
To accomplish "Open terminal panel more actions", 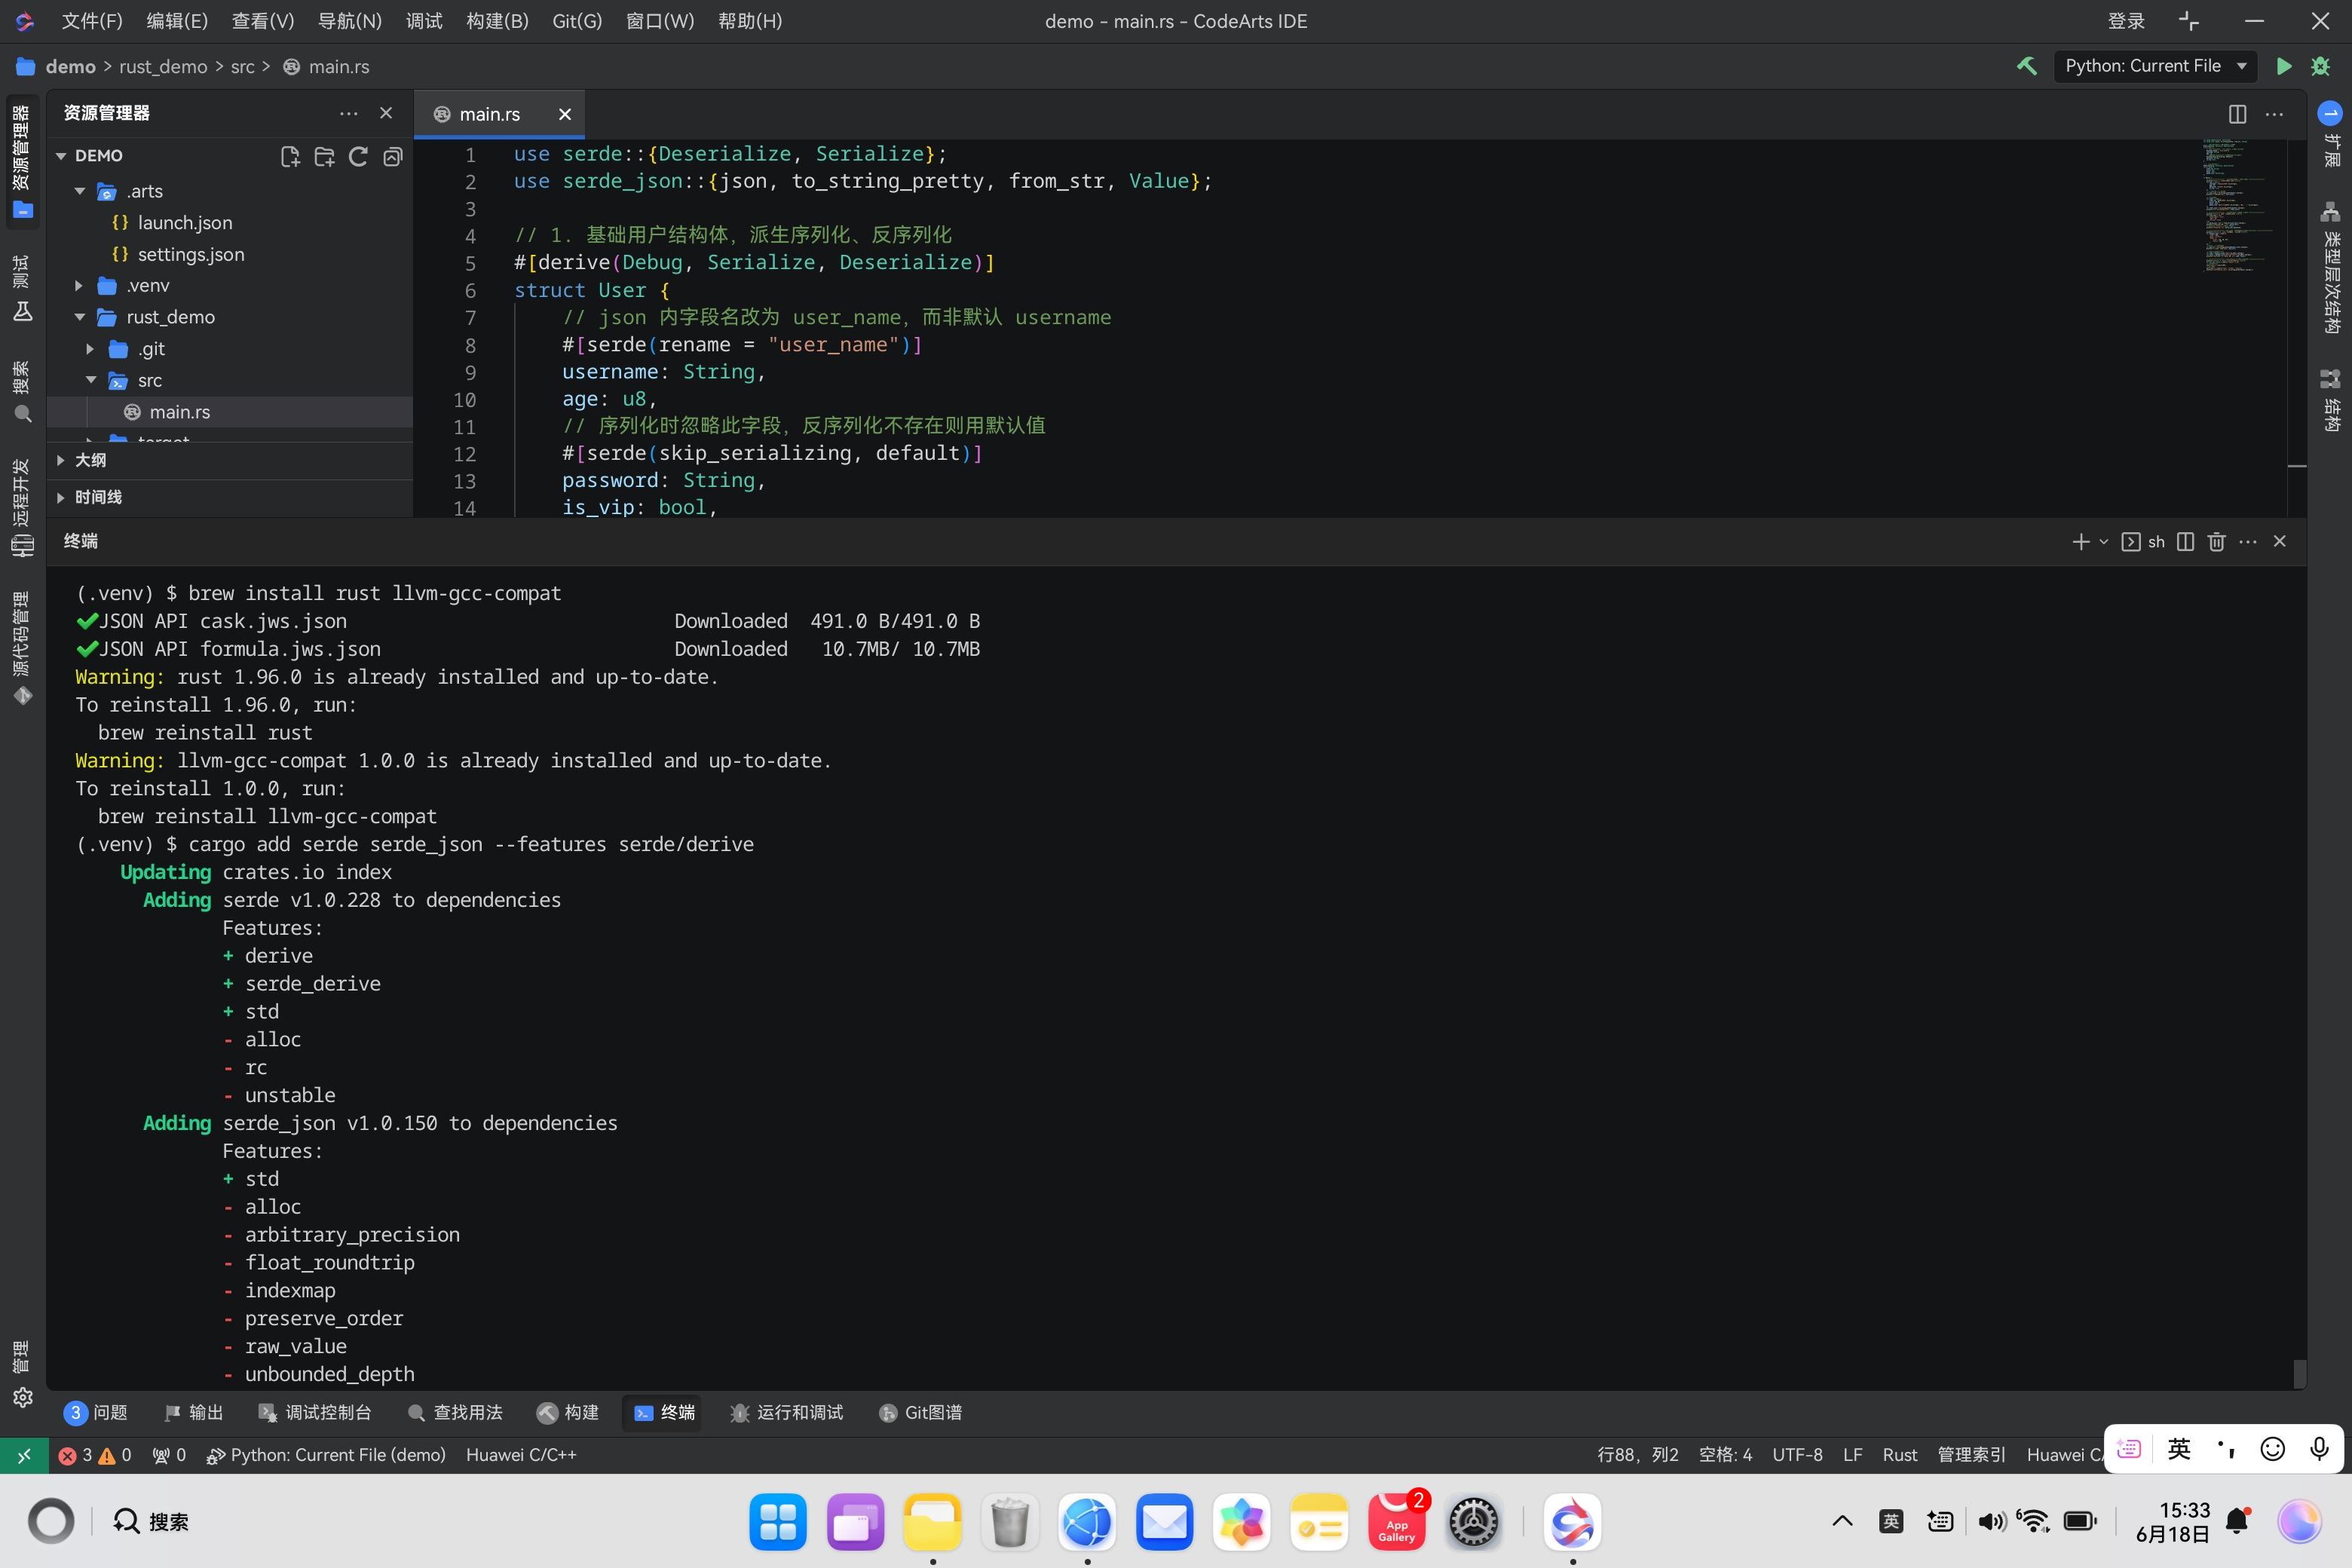I will point(2248,541).
